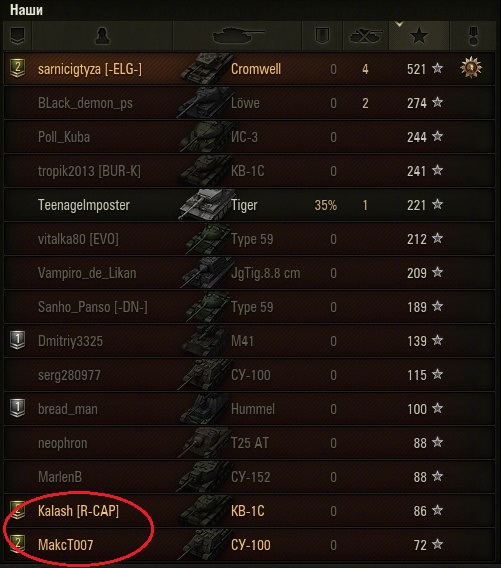This screenshot has width=501, height=568.
Task: Sort by player name header icon
Action: pos(102,36)
